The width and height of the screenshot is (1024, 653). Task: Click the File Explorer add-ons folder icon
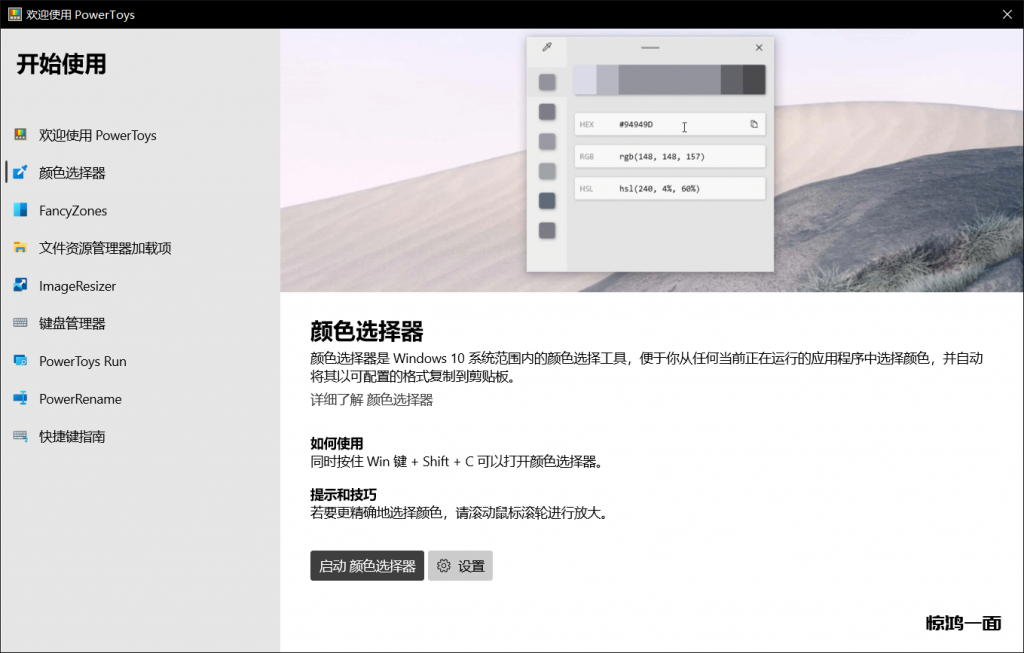point(20,248)
